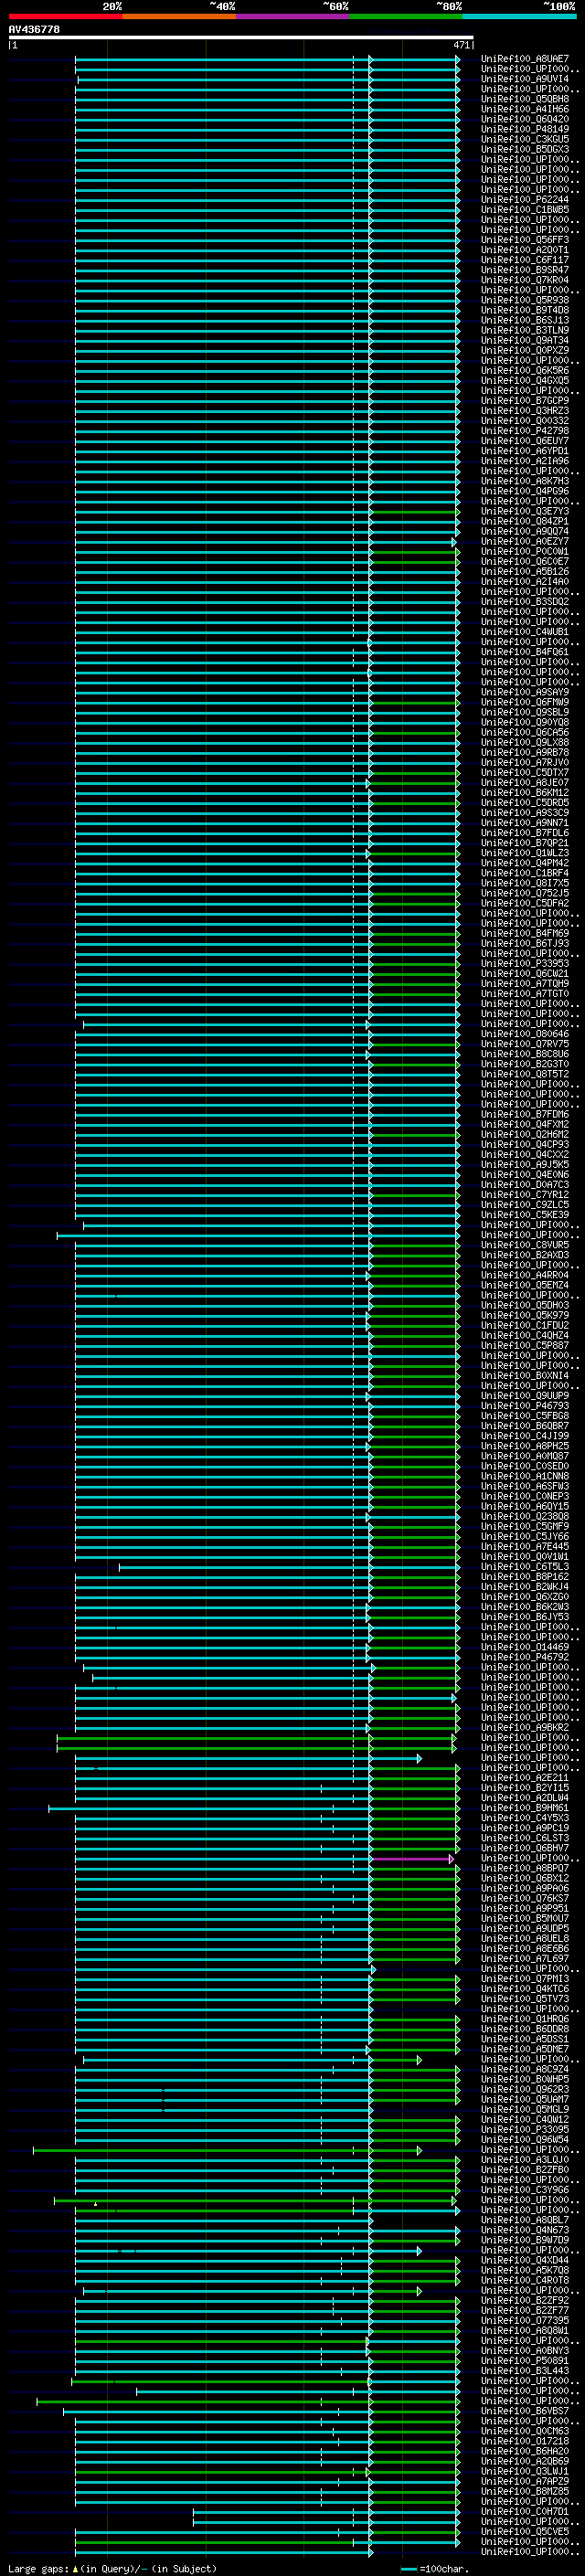Click hit label UniRef100_O80646
The image size is (585, 2576).
click(x=525, y=1034)
